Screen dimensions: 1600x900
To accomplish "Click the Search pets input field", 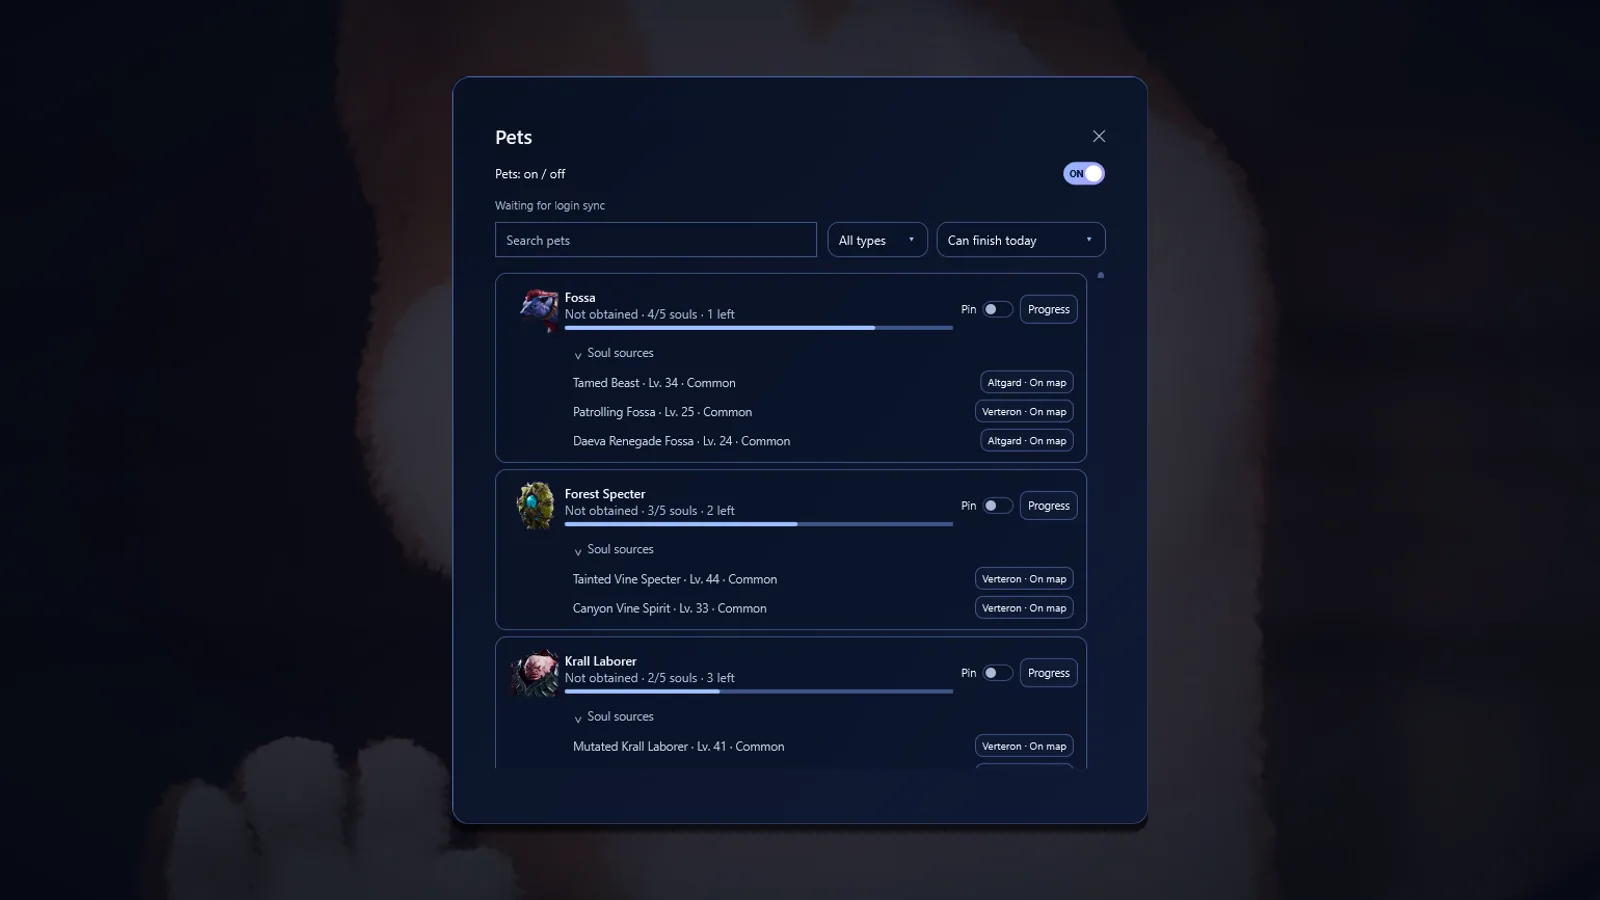I will pyautogui.click(x=656, y=240).
